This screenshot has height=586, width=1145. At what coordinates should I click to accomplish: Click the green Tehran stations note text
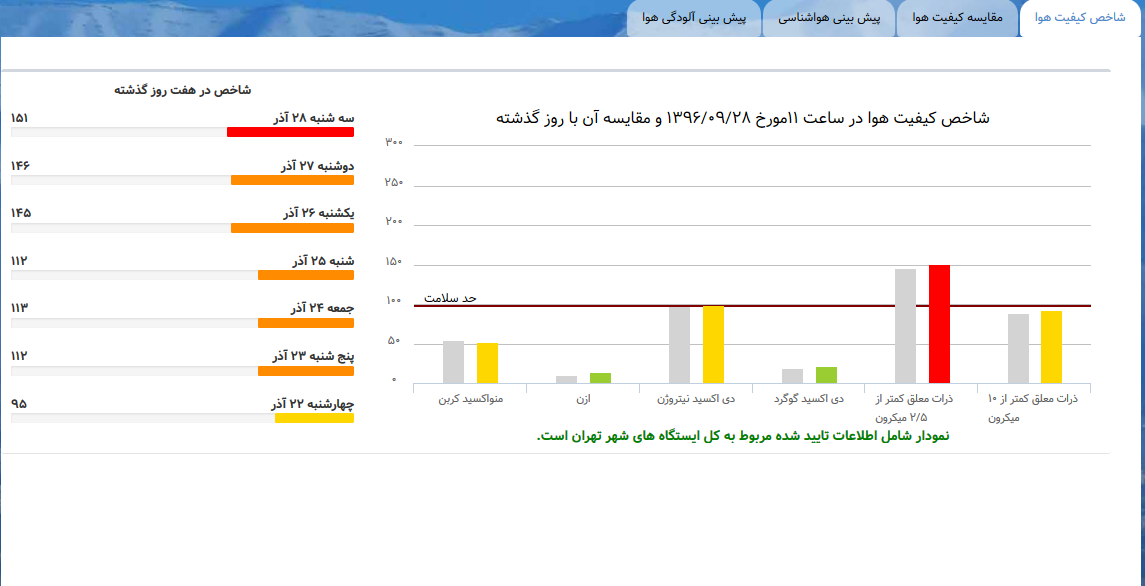click(x=742, y=436)
